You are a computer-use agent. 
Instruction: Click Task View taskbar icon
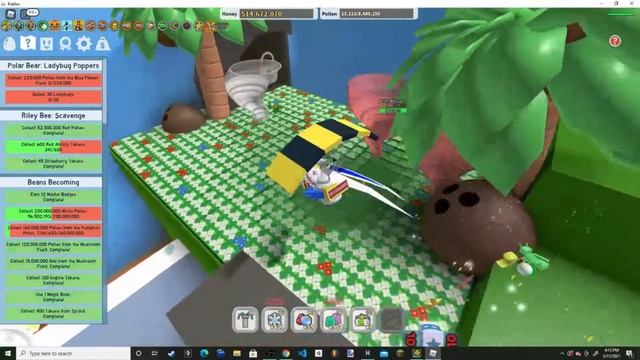click(154, 353)
